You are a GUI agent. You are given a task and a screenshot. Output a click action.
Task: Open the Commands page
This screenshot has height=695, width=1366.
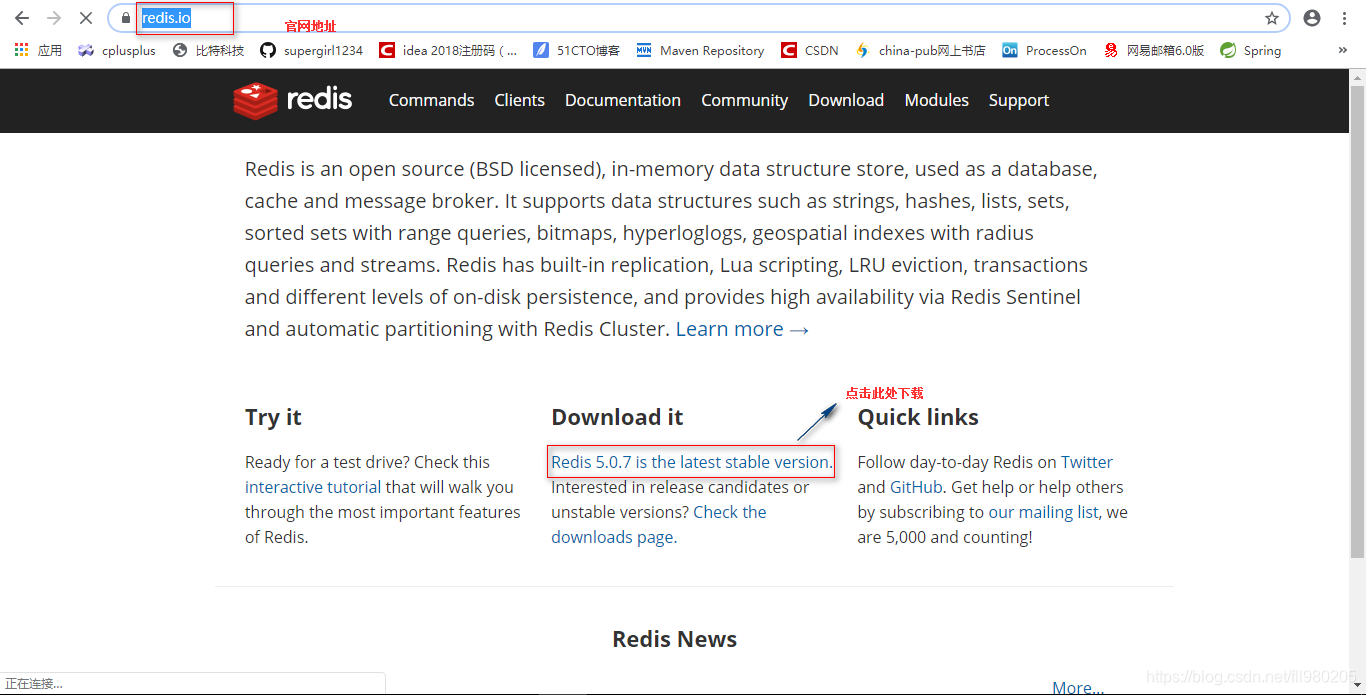[431, 100]
